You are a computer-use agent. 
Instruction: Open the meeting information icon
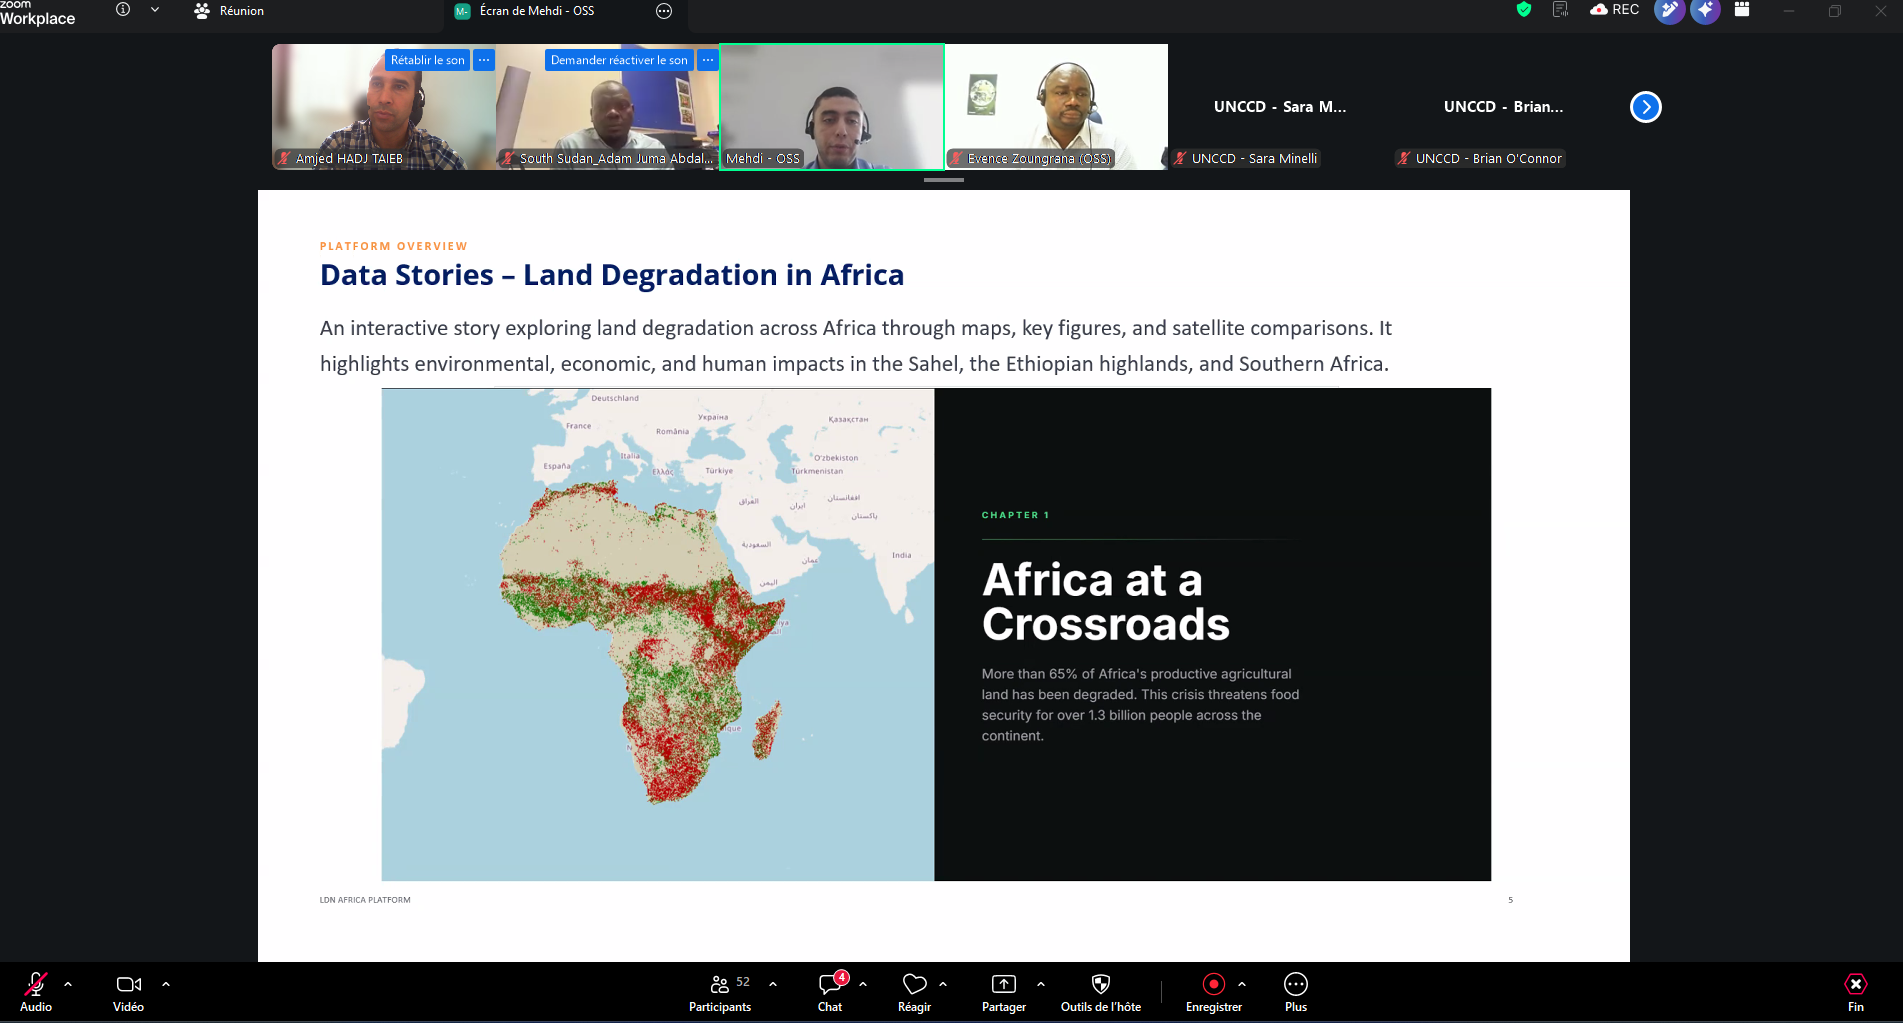pyautogui.click(x=123, y=10)
